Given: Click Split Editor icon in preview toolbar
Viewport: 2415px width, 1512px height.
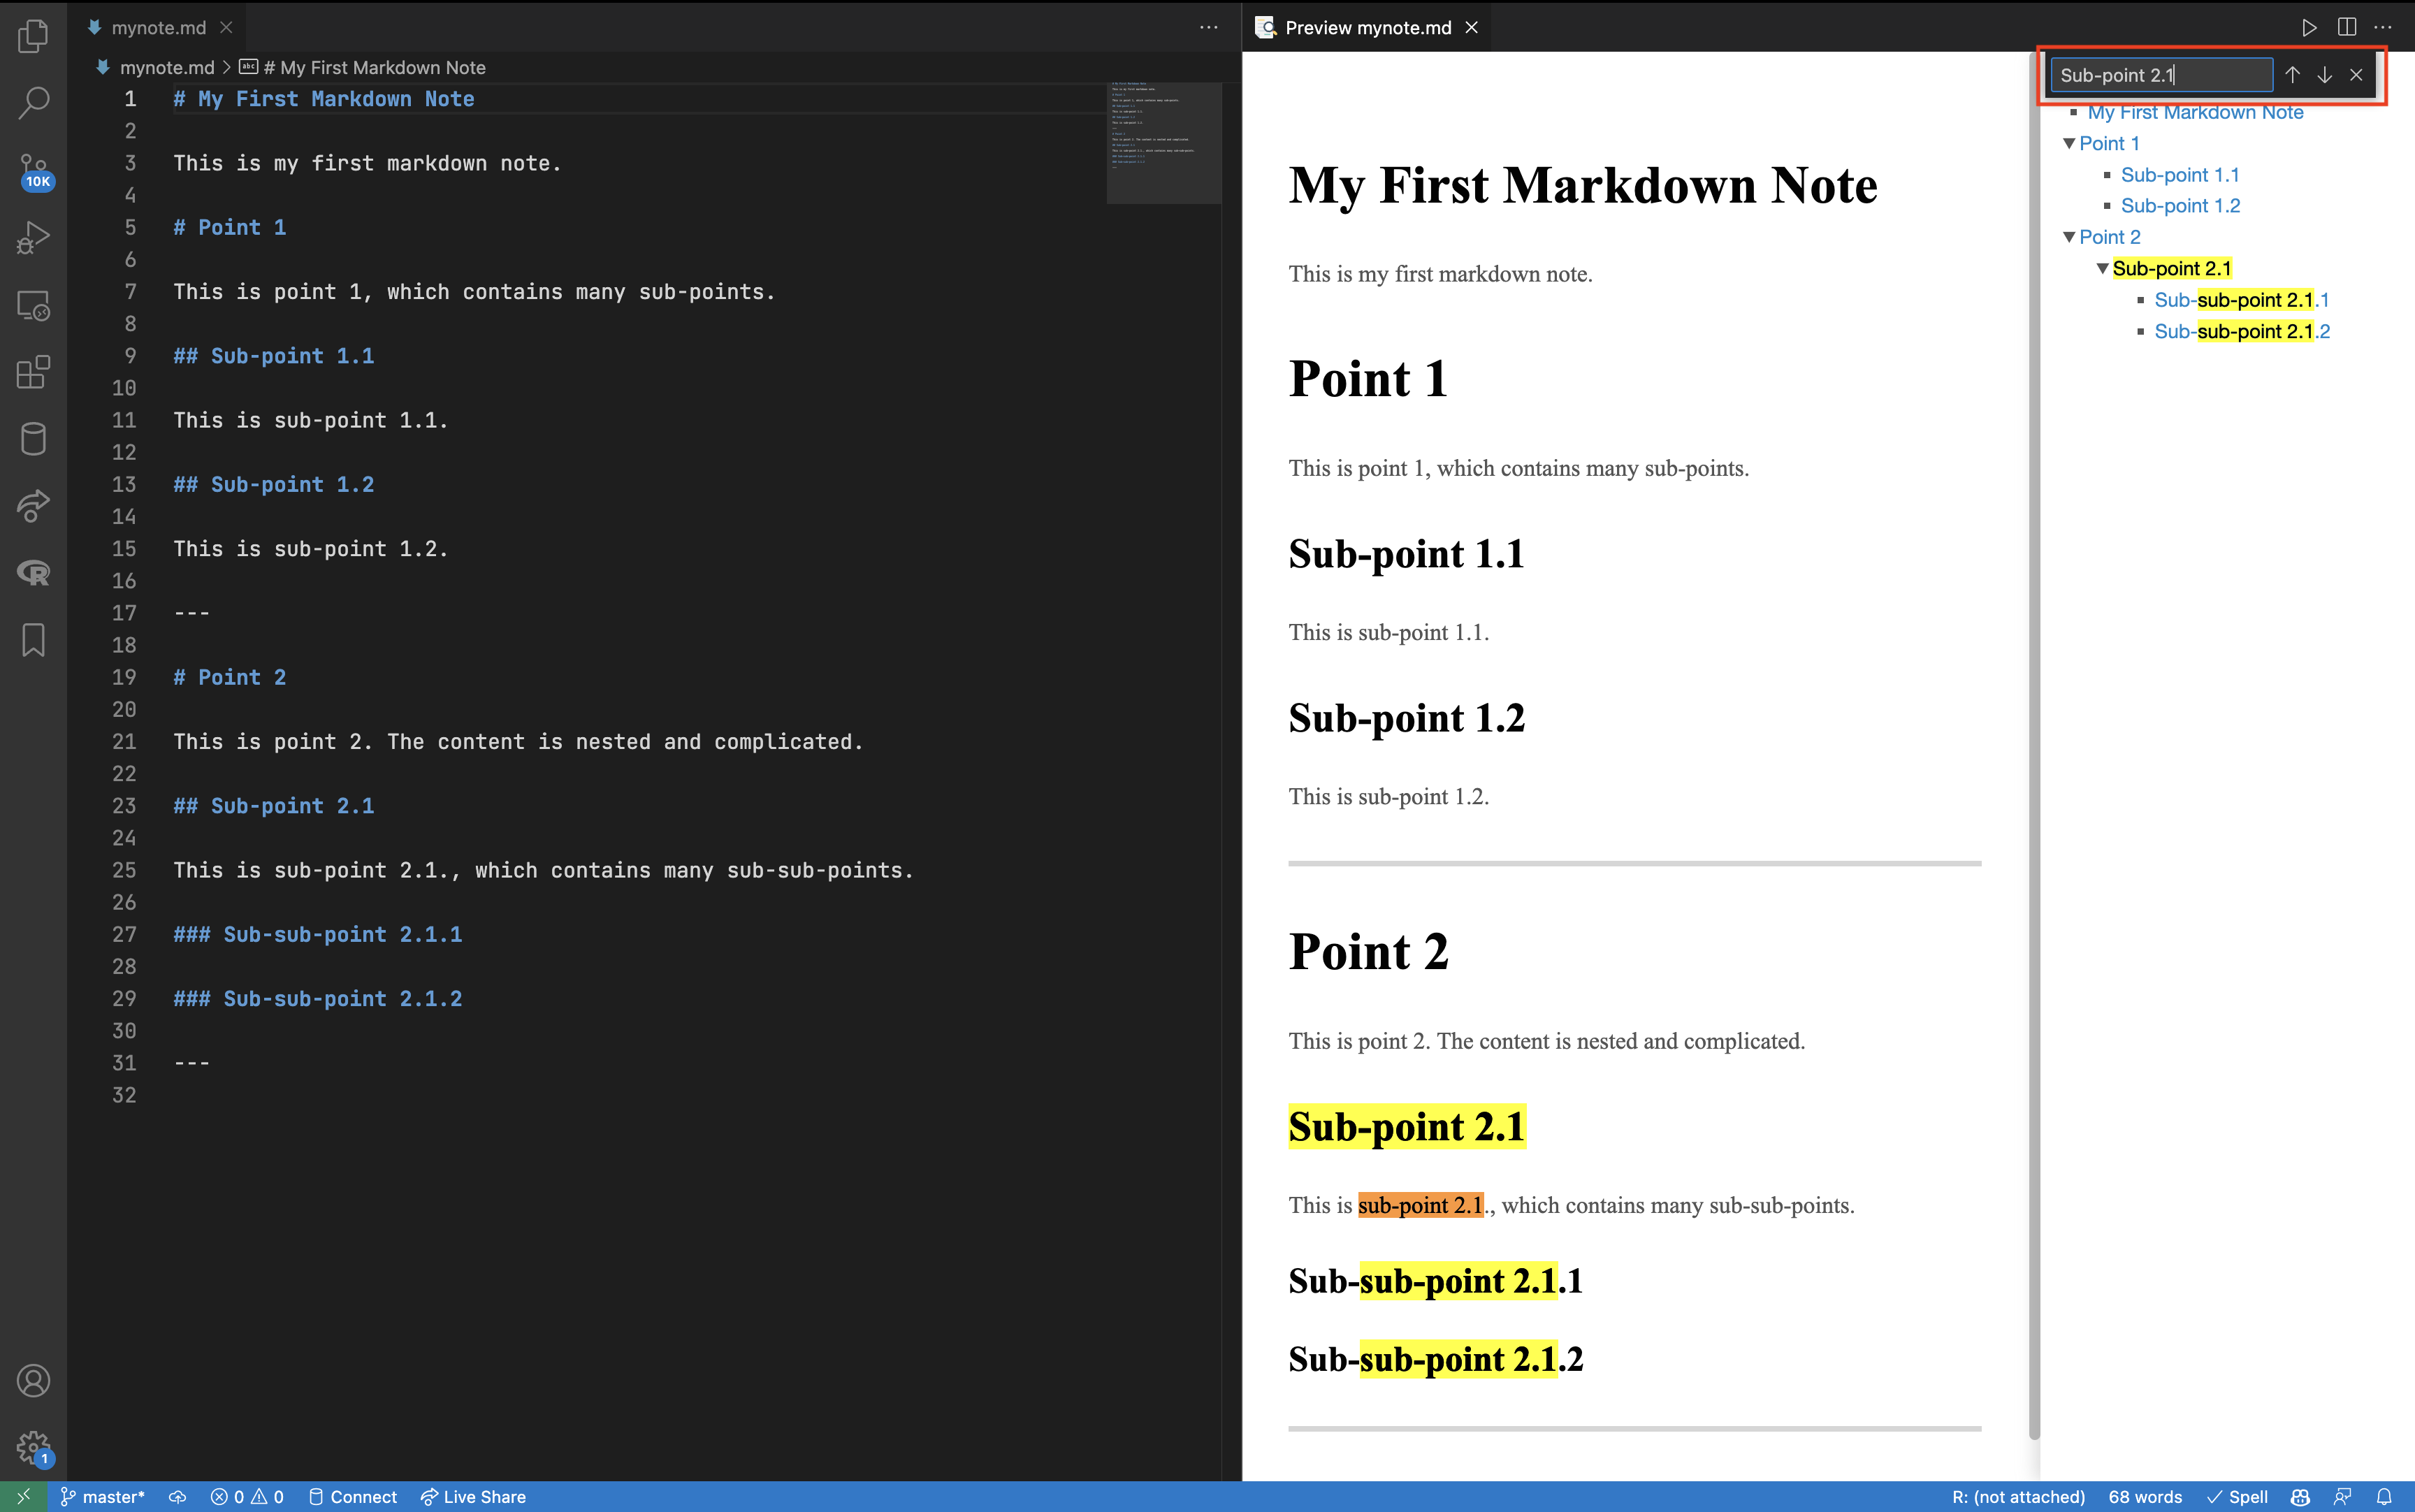Looking at the screenshot, I should (x=2346, y=28).
